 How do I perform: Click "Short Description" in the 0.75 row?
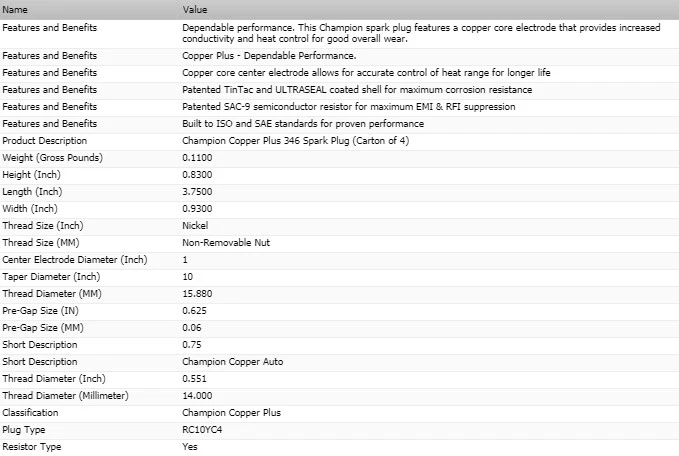[x=39, y=345]
